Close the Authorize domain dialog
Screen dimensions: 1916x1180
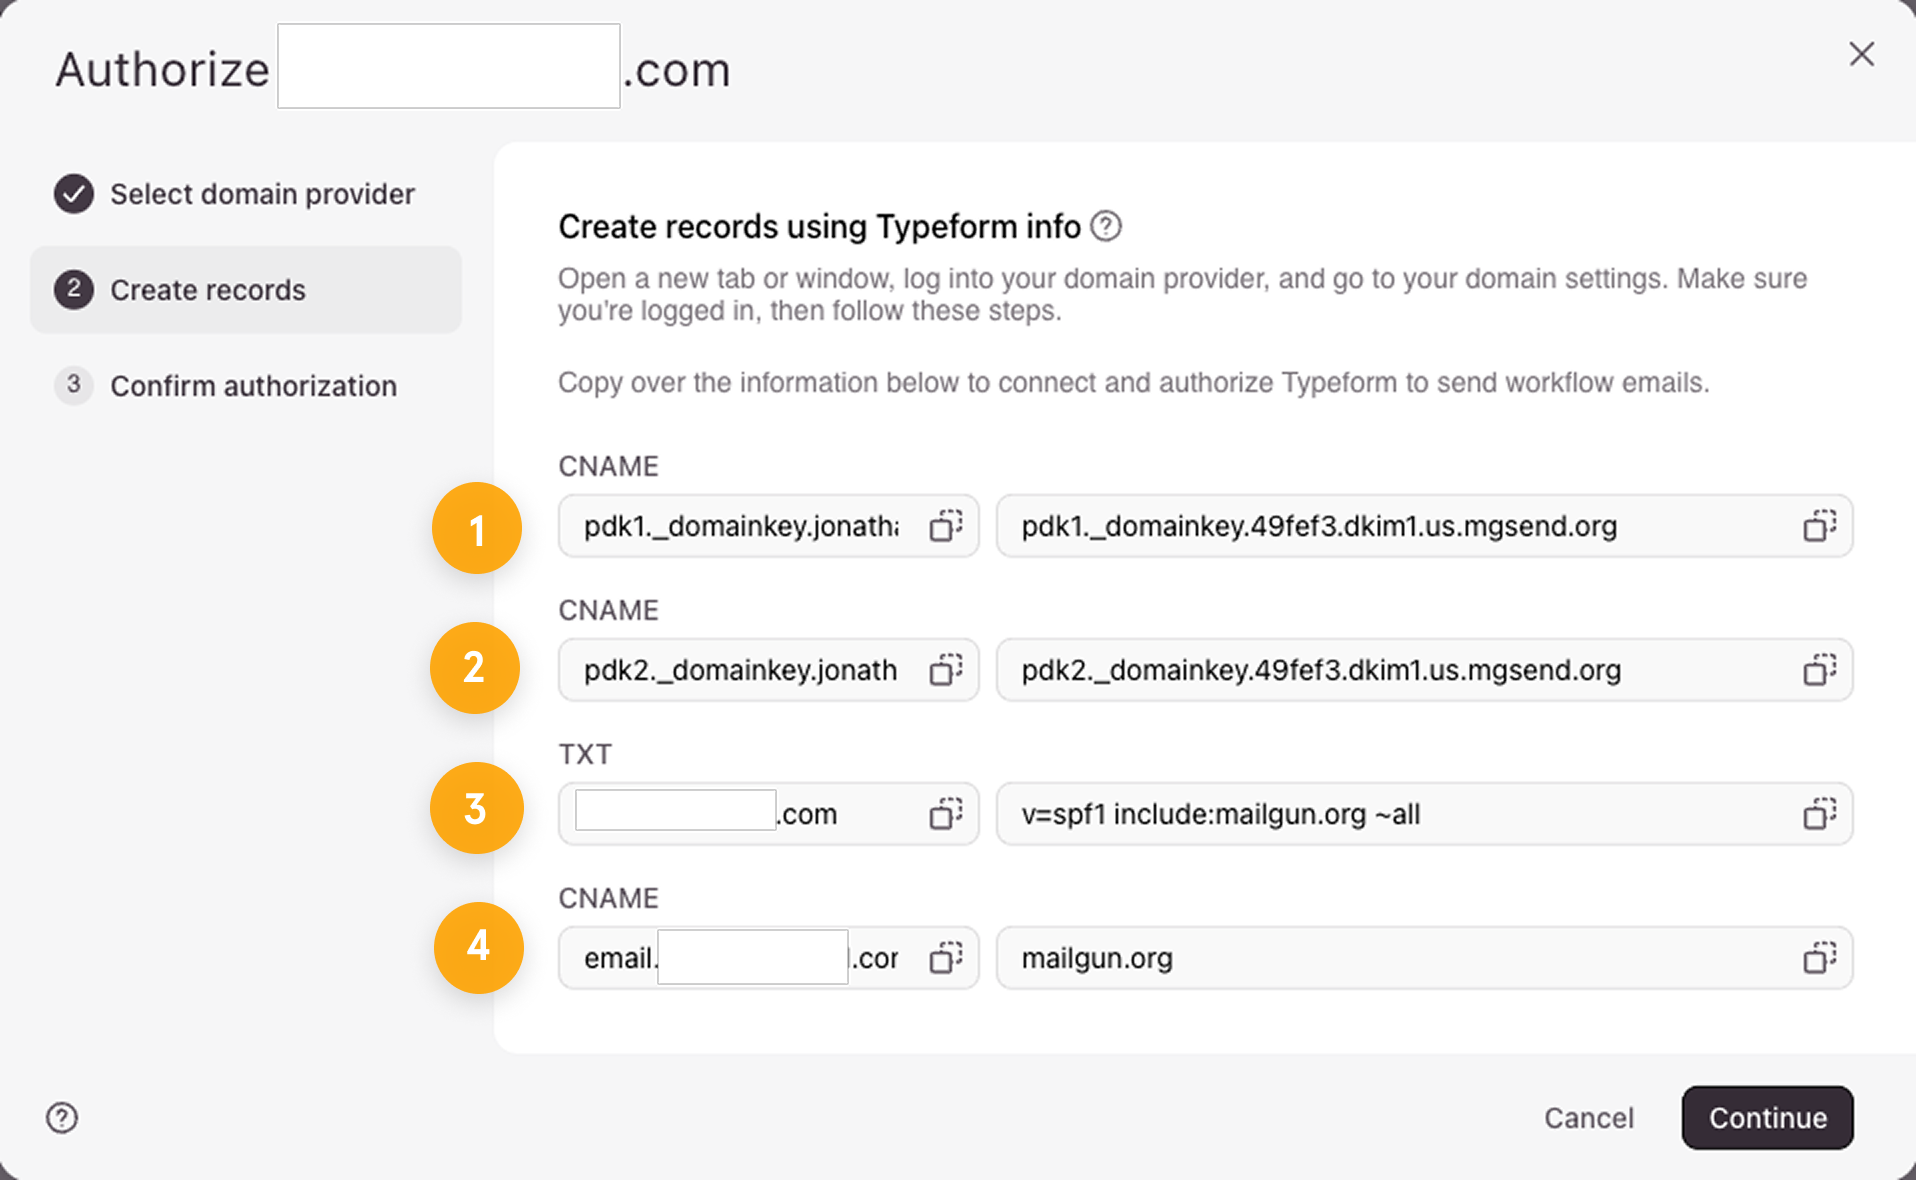click(1861, 54)
